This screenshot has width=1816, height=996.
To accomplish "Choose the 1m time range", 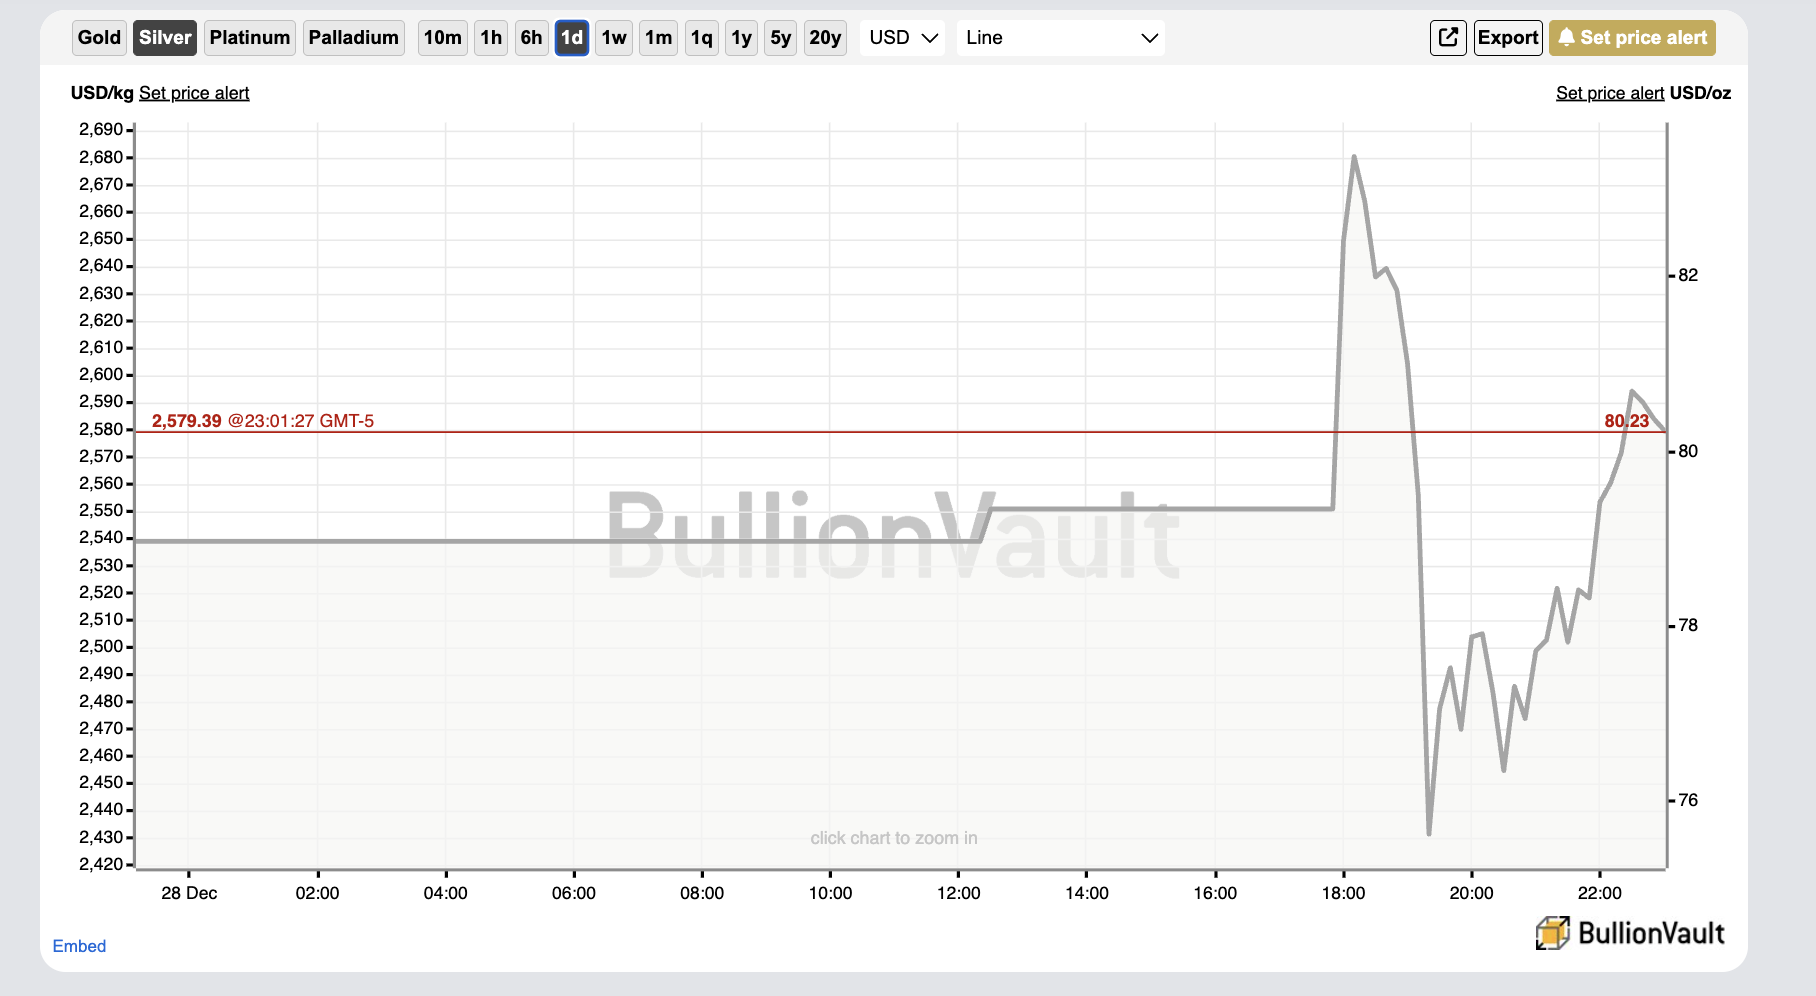I will click(659, 38).
